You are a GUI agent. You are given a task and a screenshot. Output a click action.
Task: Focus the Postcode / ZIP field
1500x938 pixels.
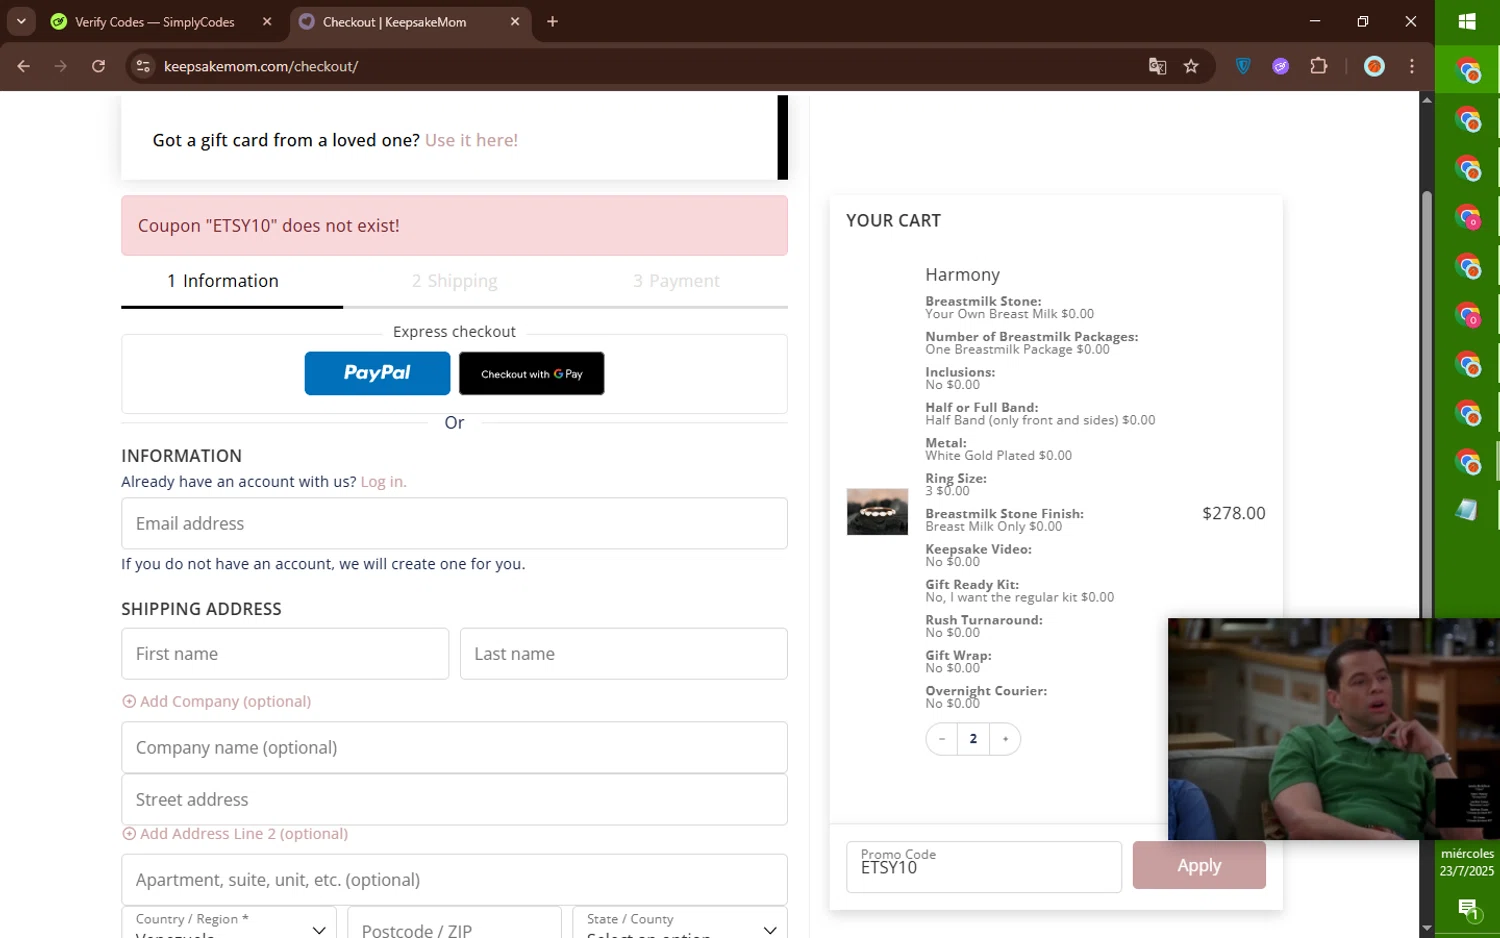[454, 924]
